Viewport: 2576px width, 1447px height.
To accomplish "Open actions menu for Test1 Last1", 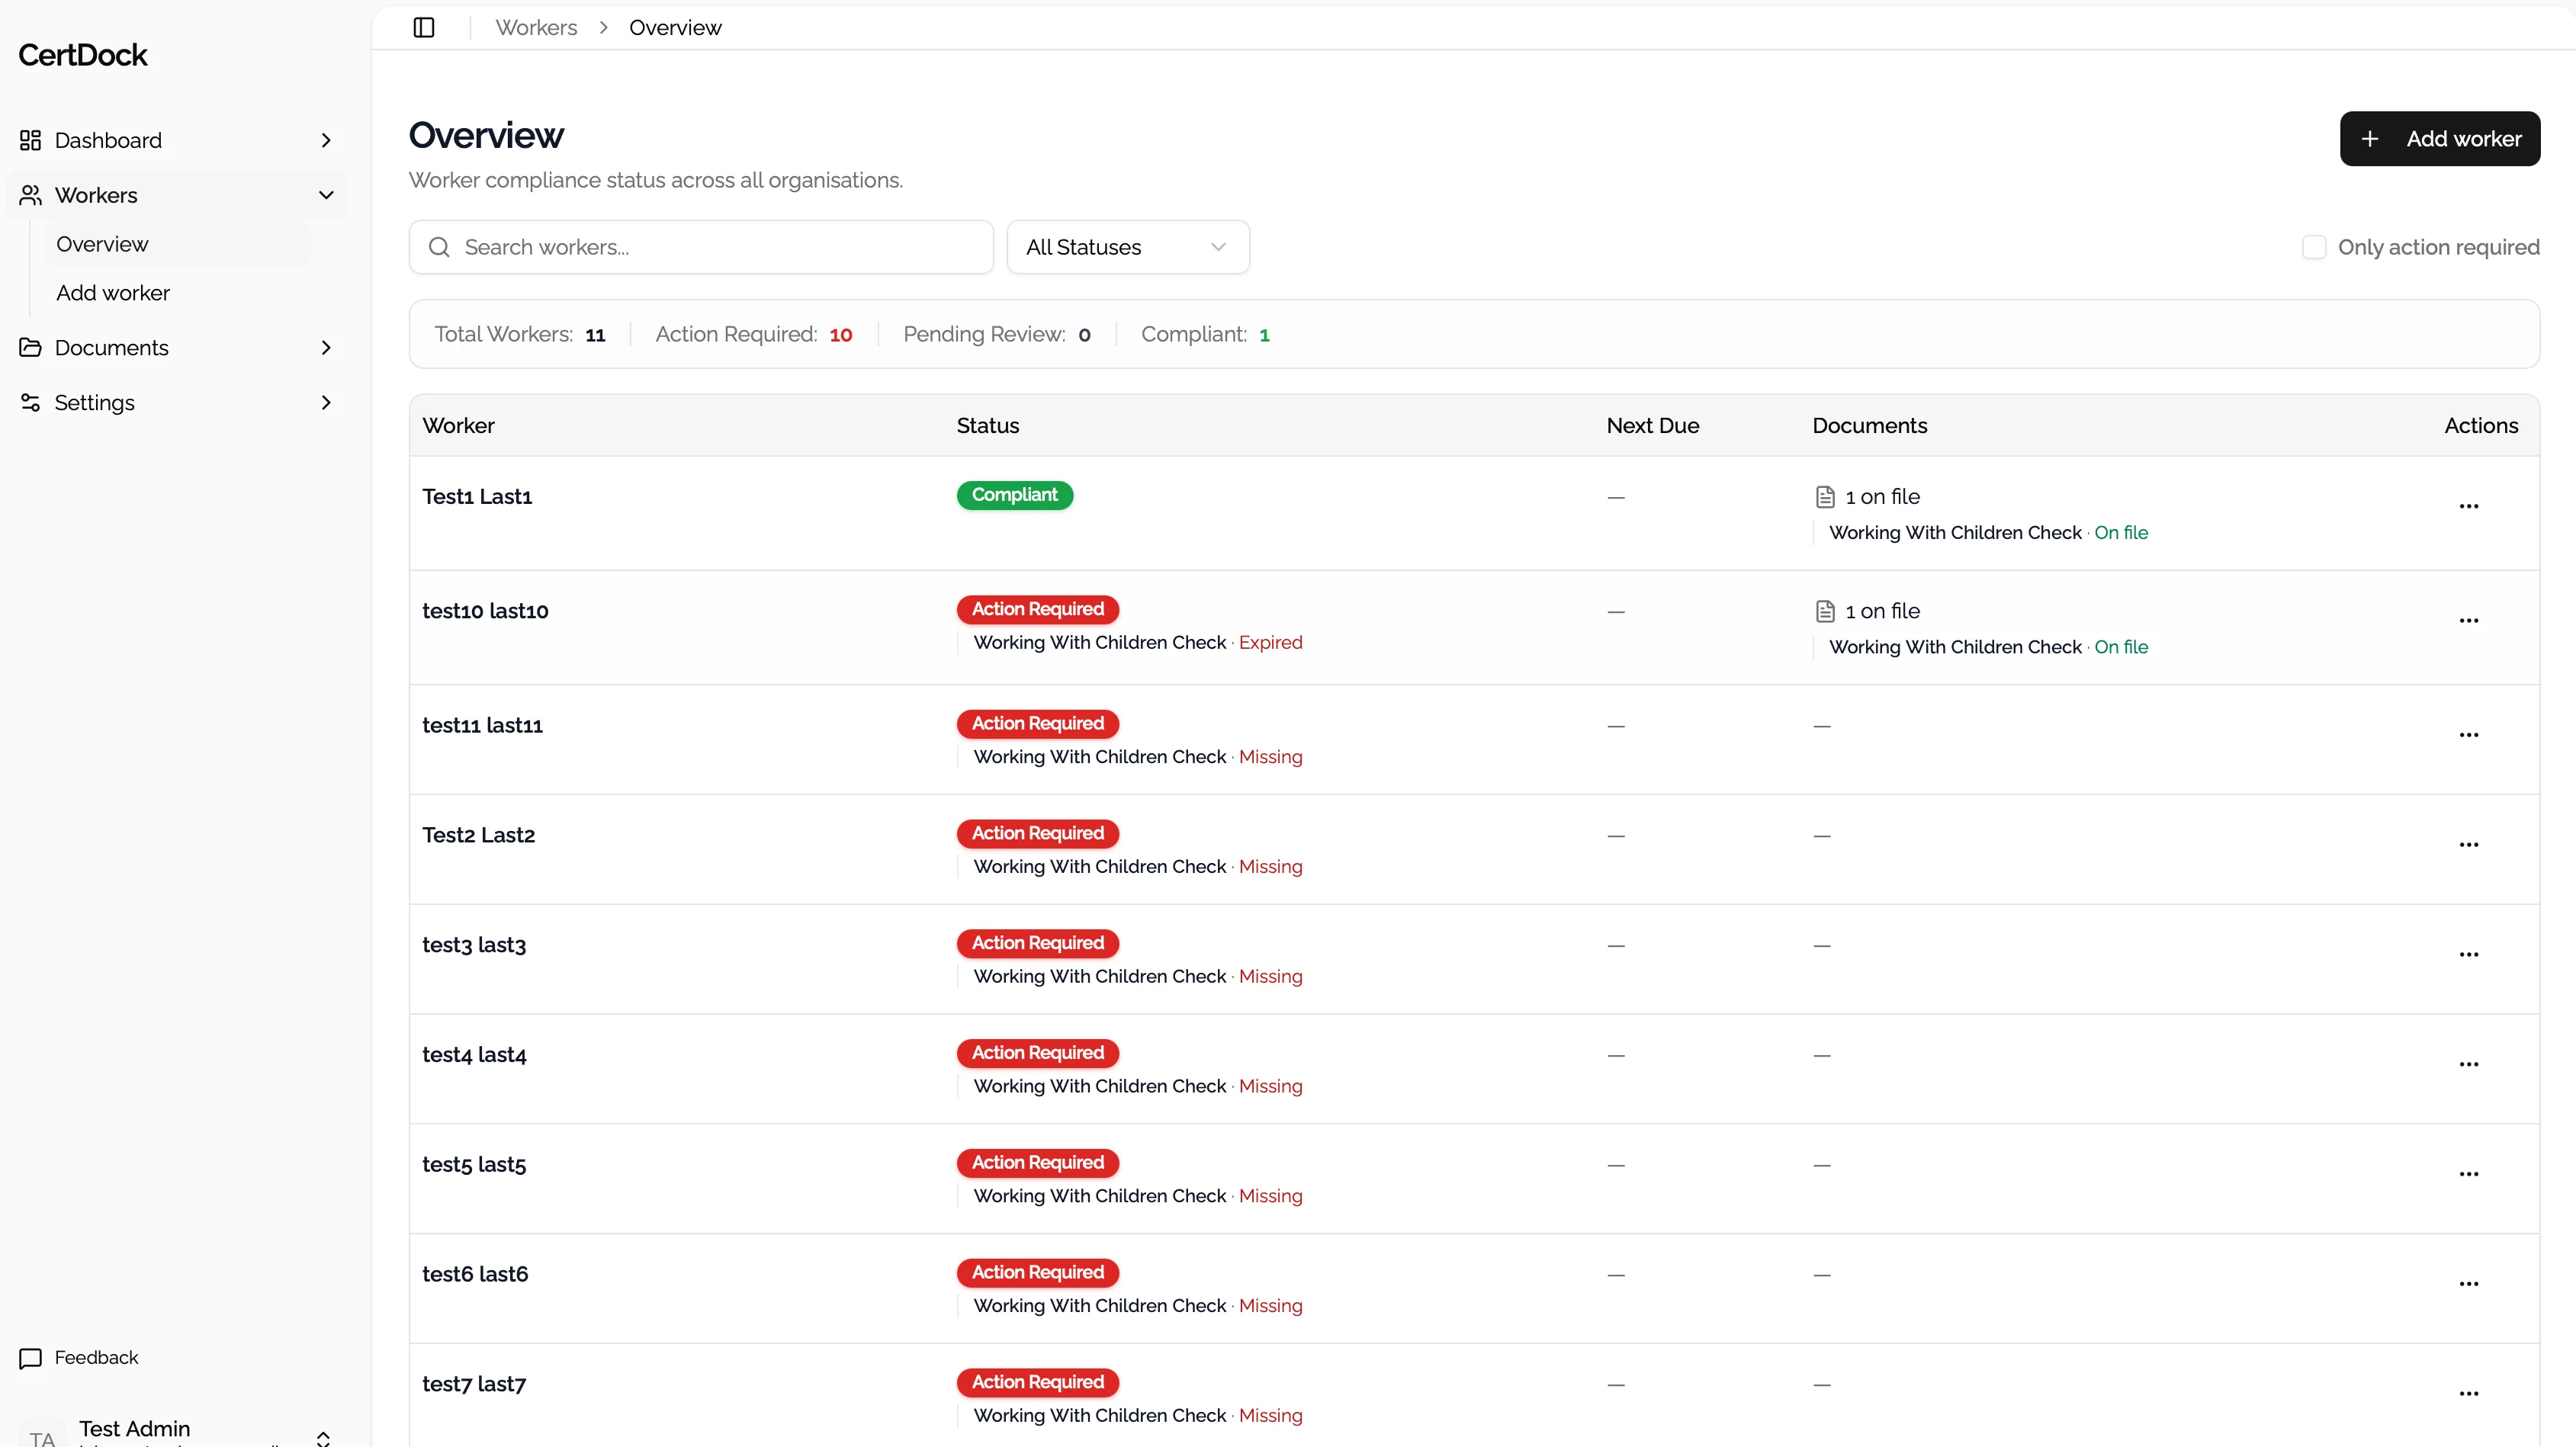I will 2469,506.
